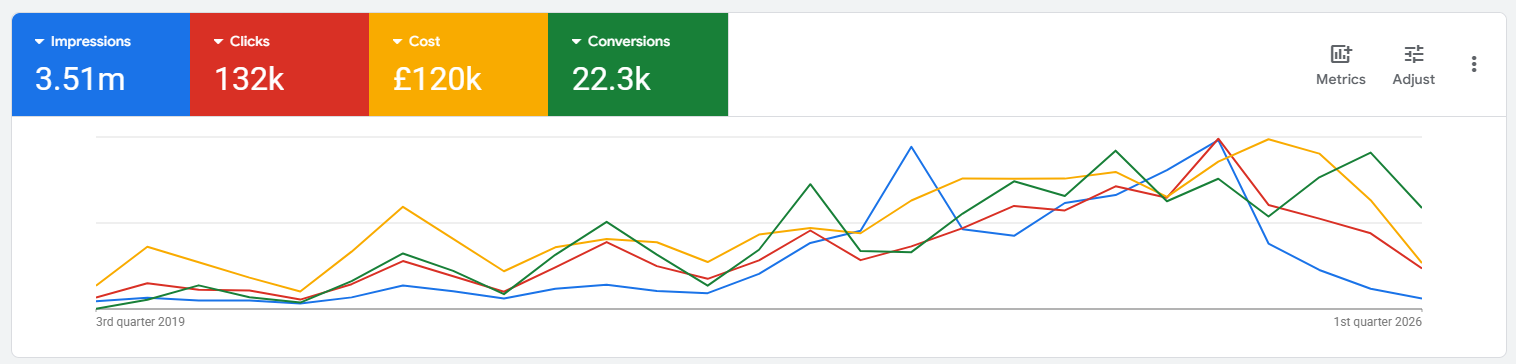The width and height of the screenshot is (1516, 364).
Task: Open the three-dot more options menu
Action: point(1473,64)
